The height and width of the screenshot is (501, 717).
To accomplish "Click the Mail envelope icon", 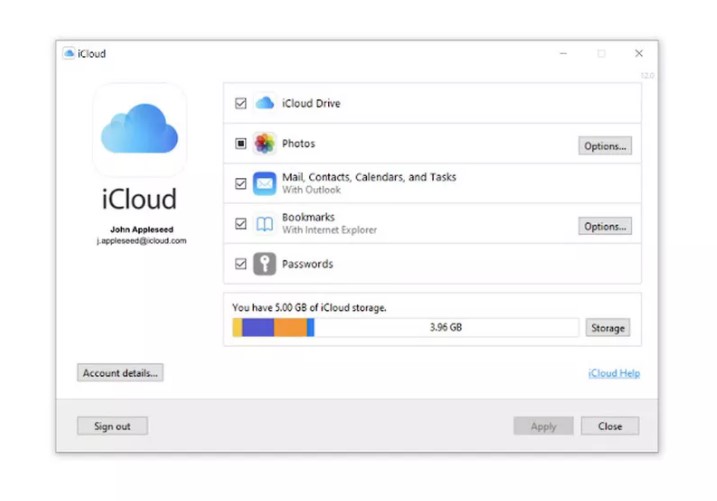I will (265, 183).
